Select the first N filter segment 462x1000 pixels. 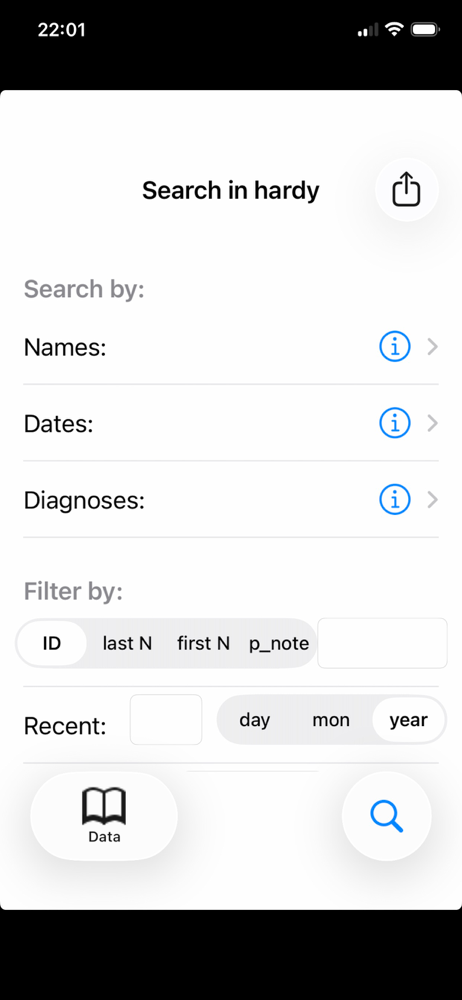point(203,643)
